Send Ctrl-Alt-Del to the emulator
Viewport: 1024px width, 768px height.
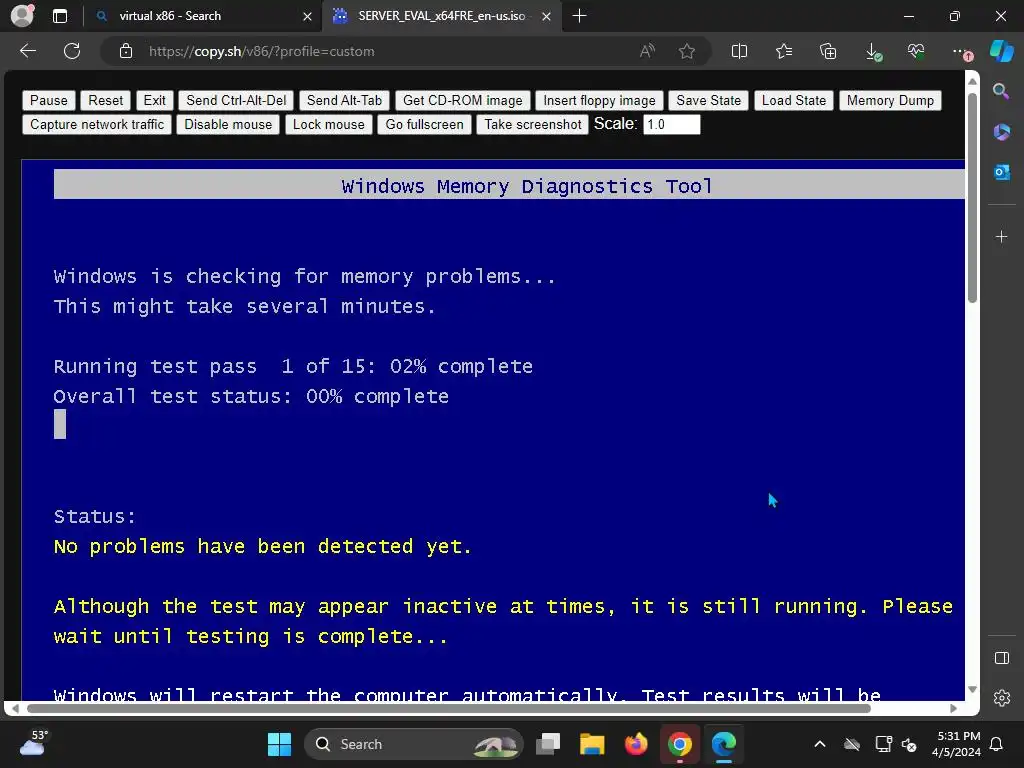236,101
